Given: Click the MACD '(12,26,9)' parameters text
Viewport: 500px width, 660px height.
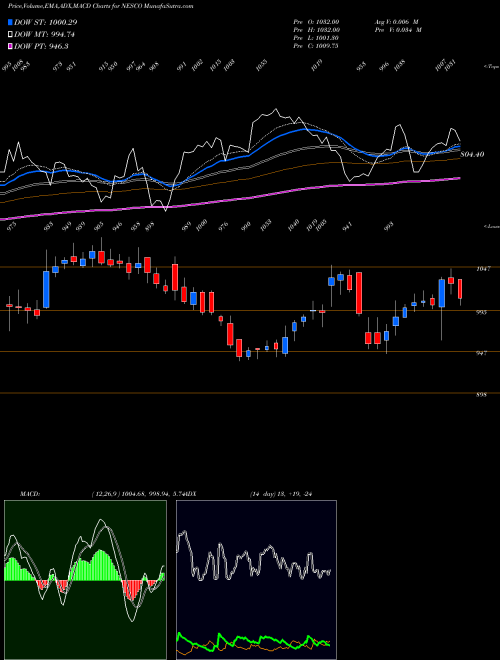Looking at the screenshot, I should tap(106, 494).
